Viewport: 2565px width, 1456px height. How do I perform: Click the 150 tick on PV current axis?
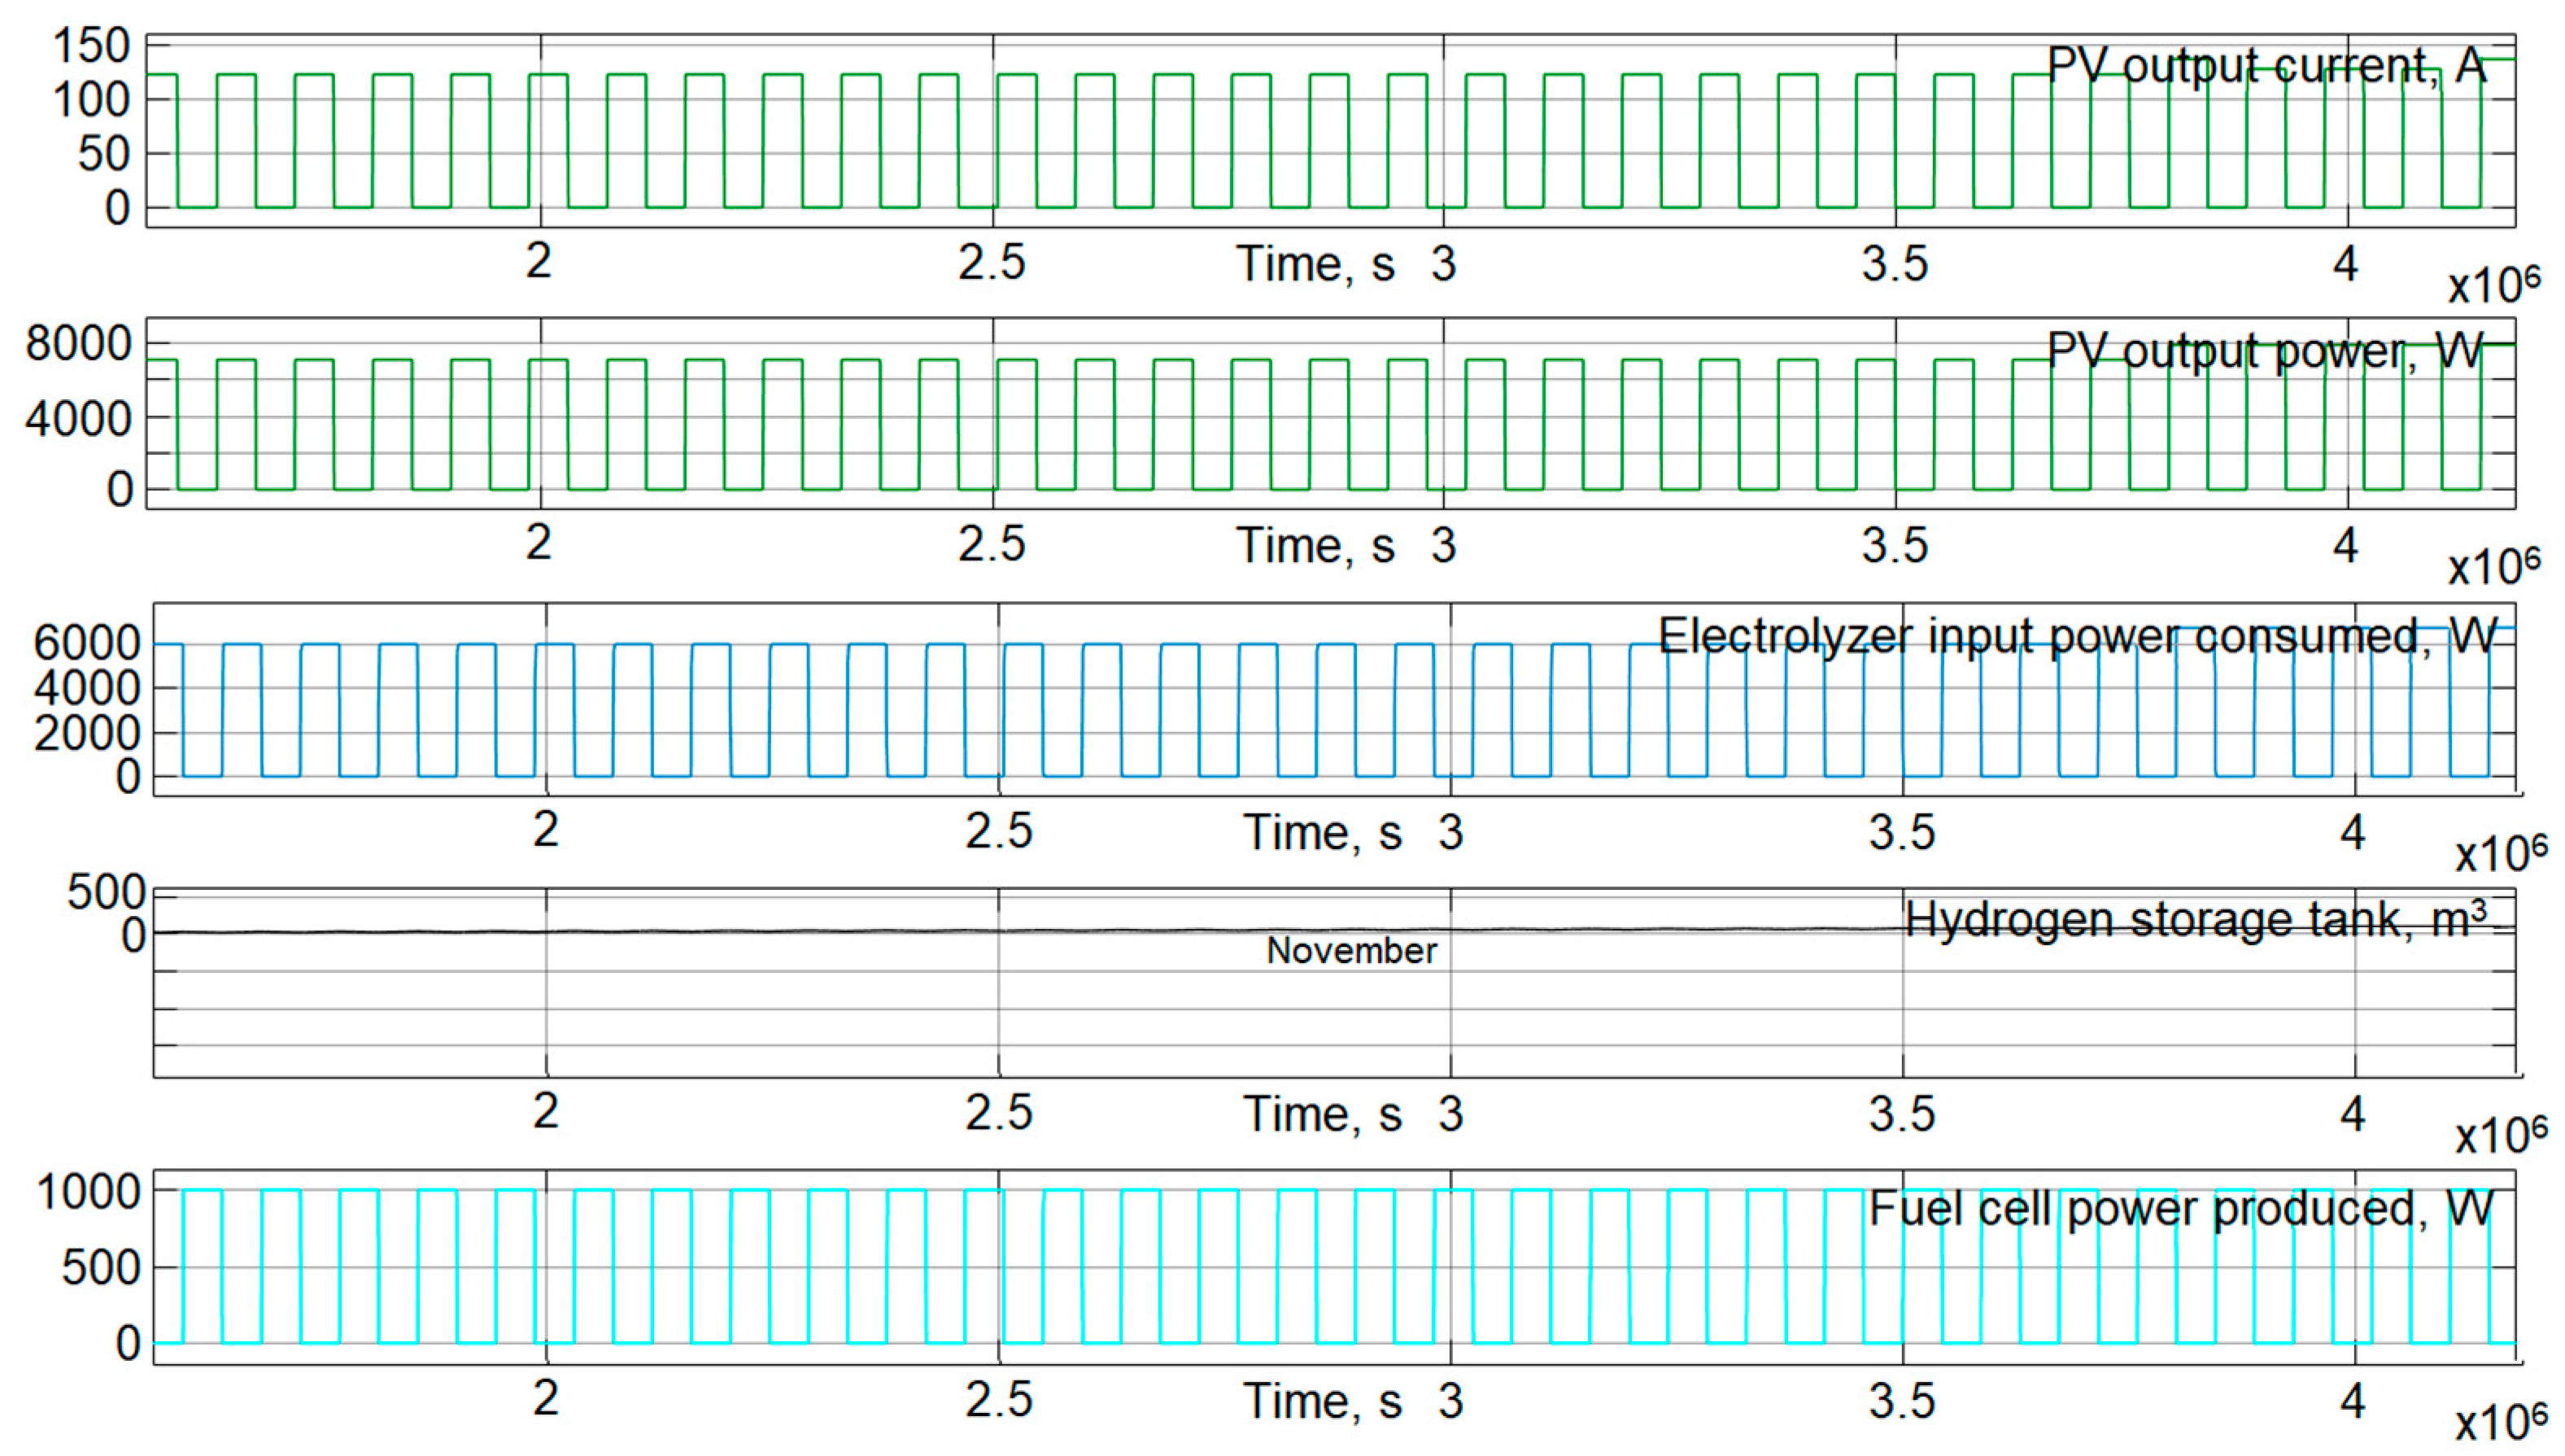tap(91, 46)
